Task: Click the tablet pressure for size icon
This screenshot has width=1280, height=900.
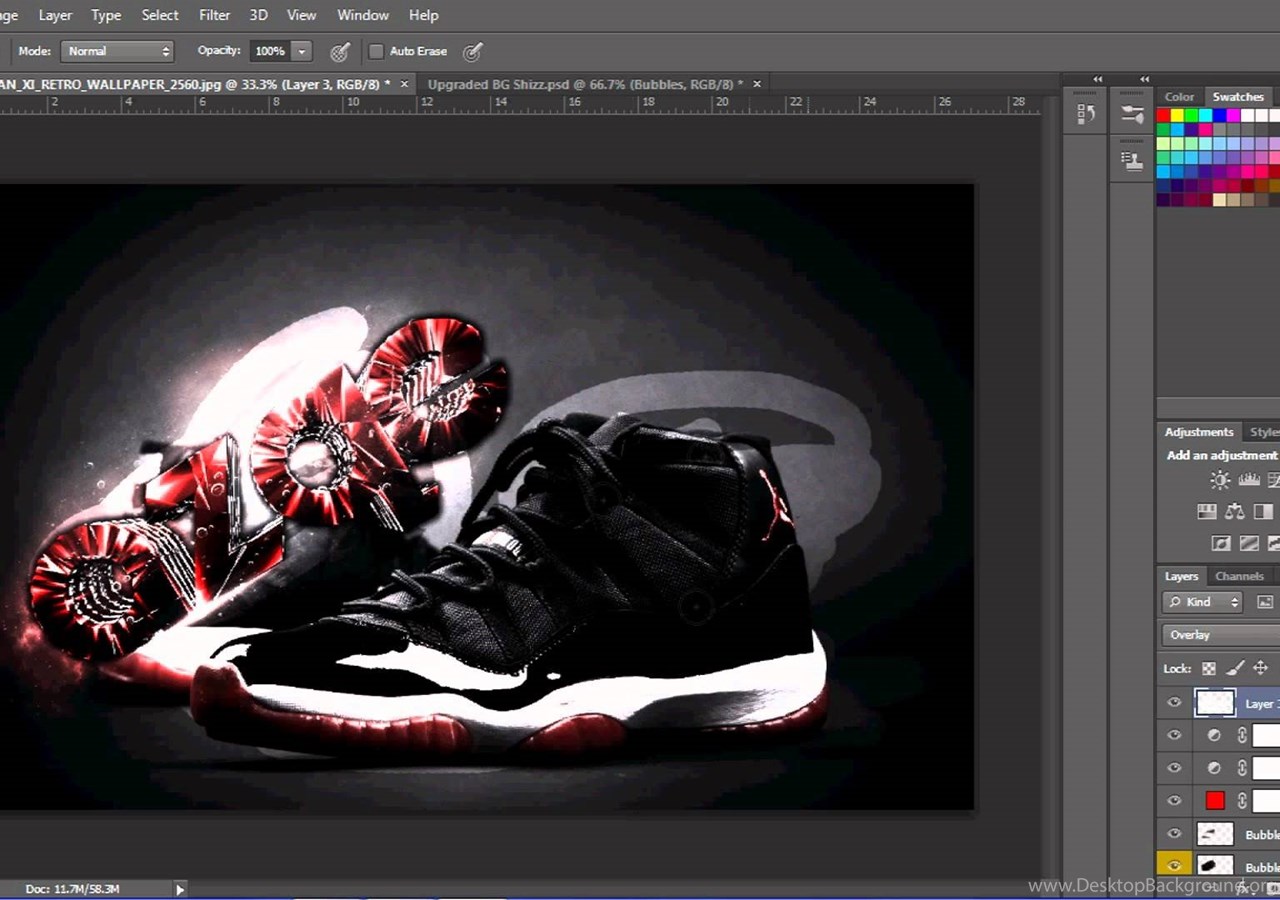Action: pos(473,51)
